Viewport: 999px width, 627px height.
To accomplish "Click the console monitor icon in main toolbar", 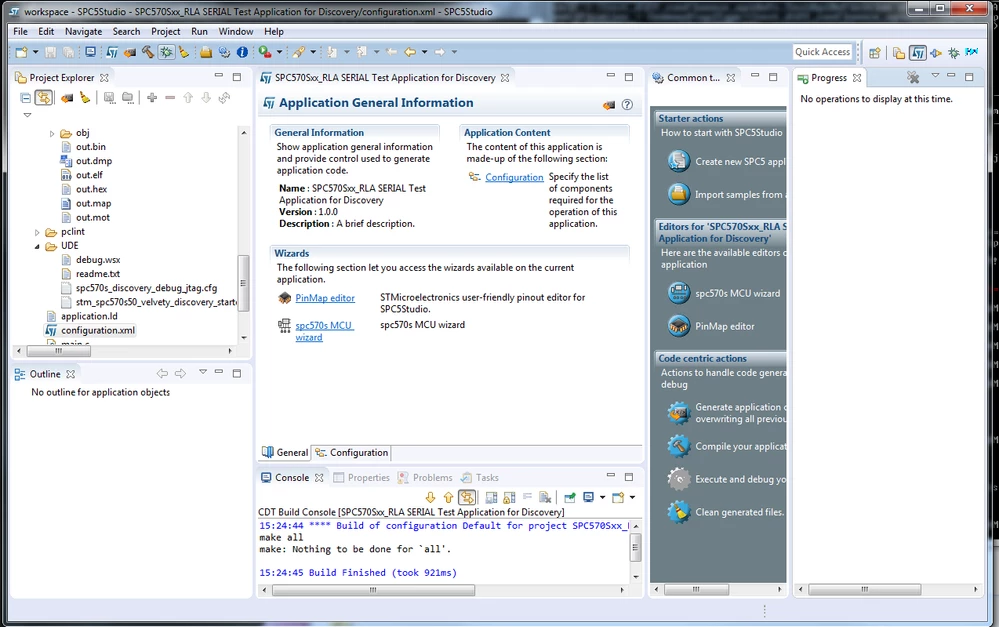I will point(90,52).
